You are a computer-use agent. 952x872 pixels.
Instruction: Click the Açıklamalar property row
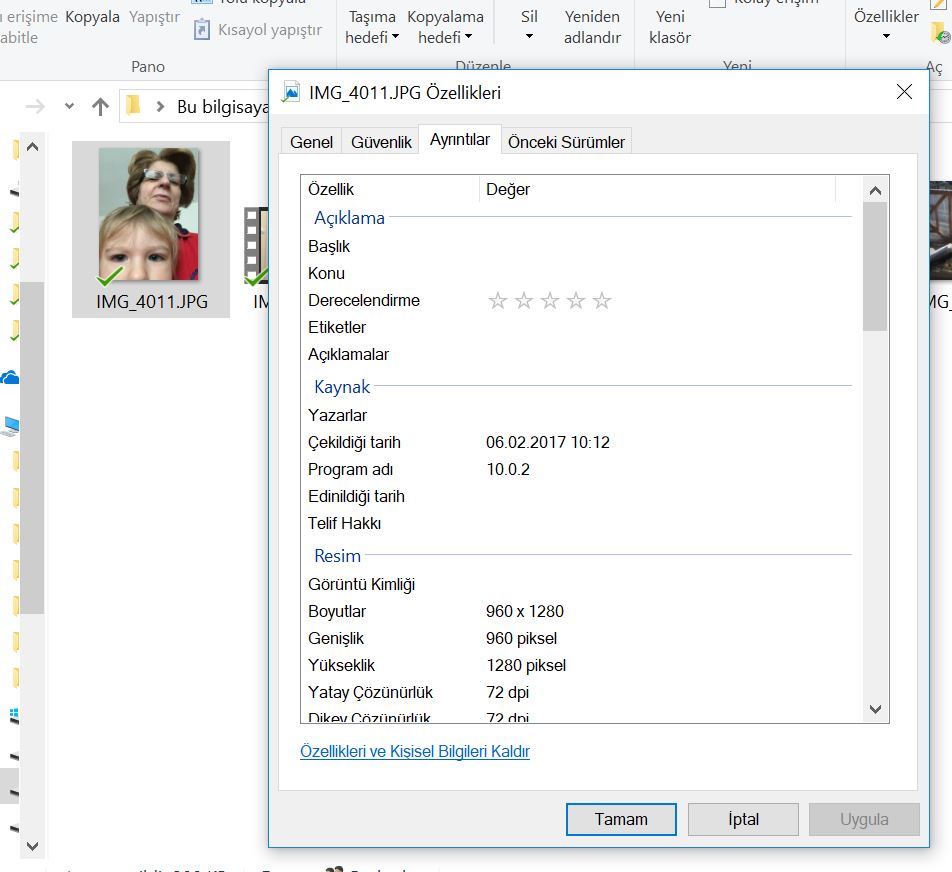(x=580, y=354)
